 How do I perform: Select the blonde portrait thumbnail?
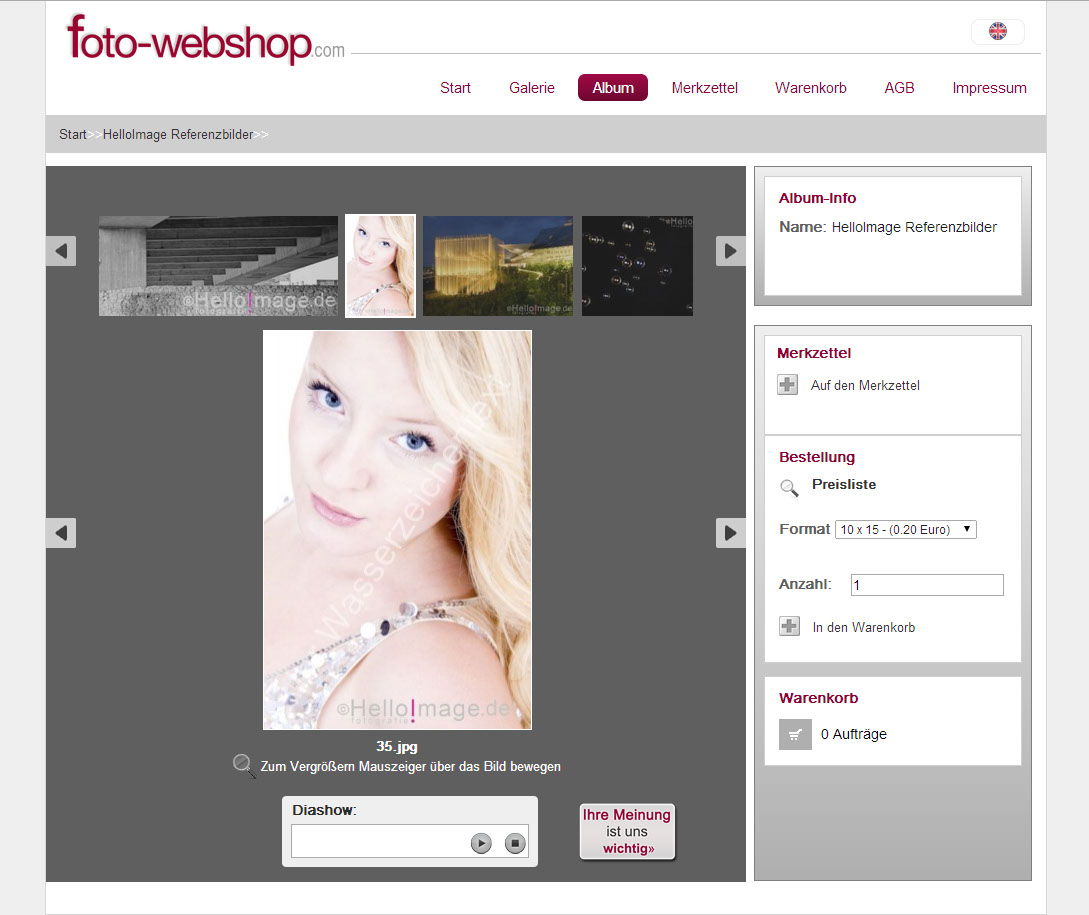point(381,266)
